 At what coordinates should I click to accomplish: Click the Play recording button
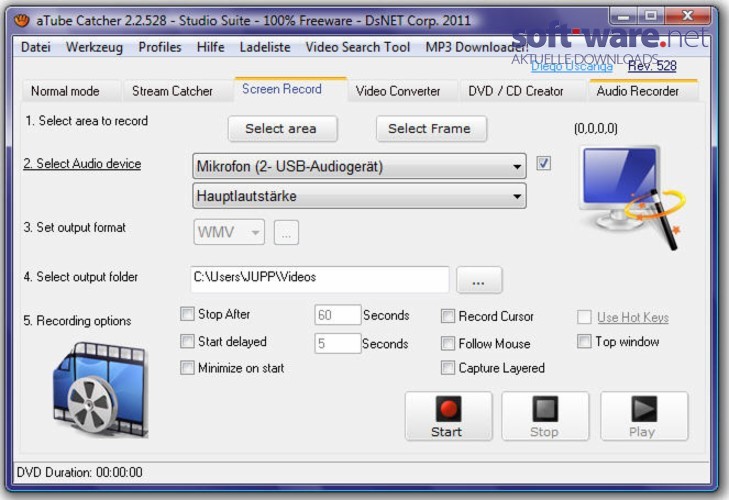tap(644, 416)
